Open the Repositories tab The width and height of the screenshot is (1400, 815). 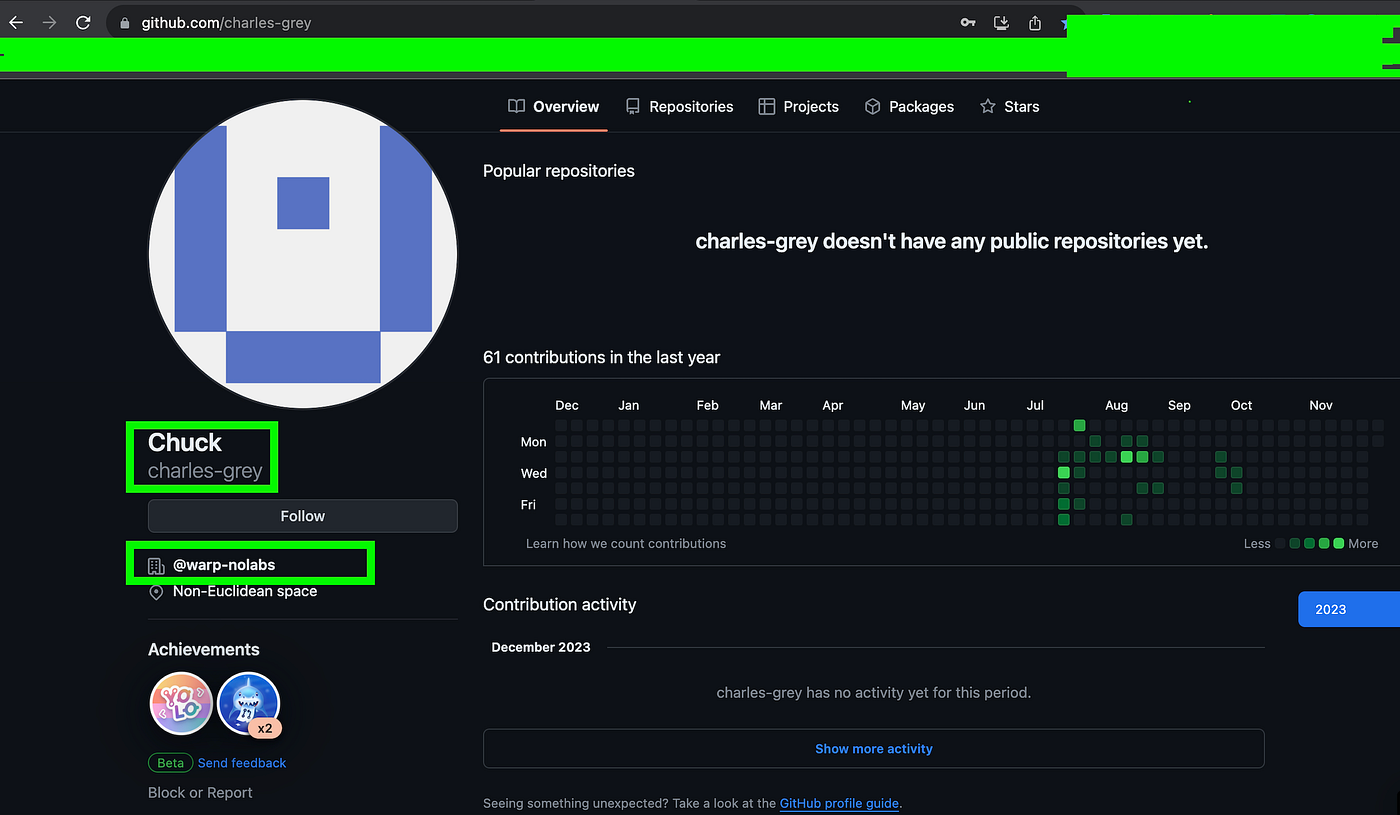[x=679, y=106]
